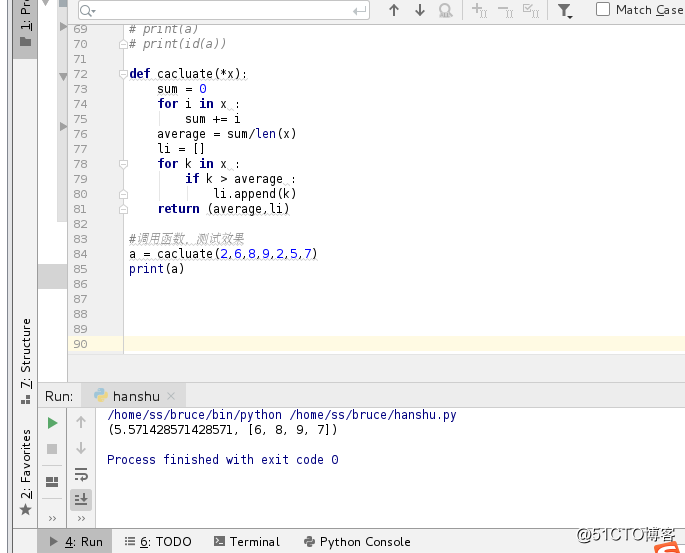Open the Python Console tool window

coord(357,542)
